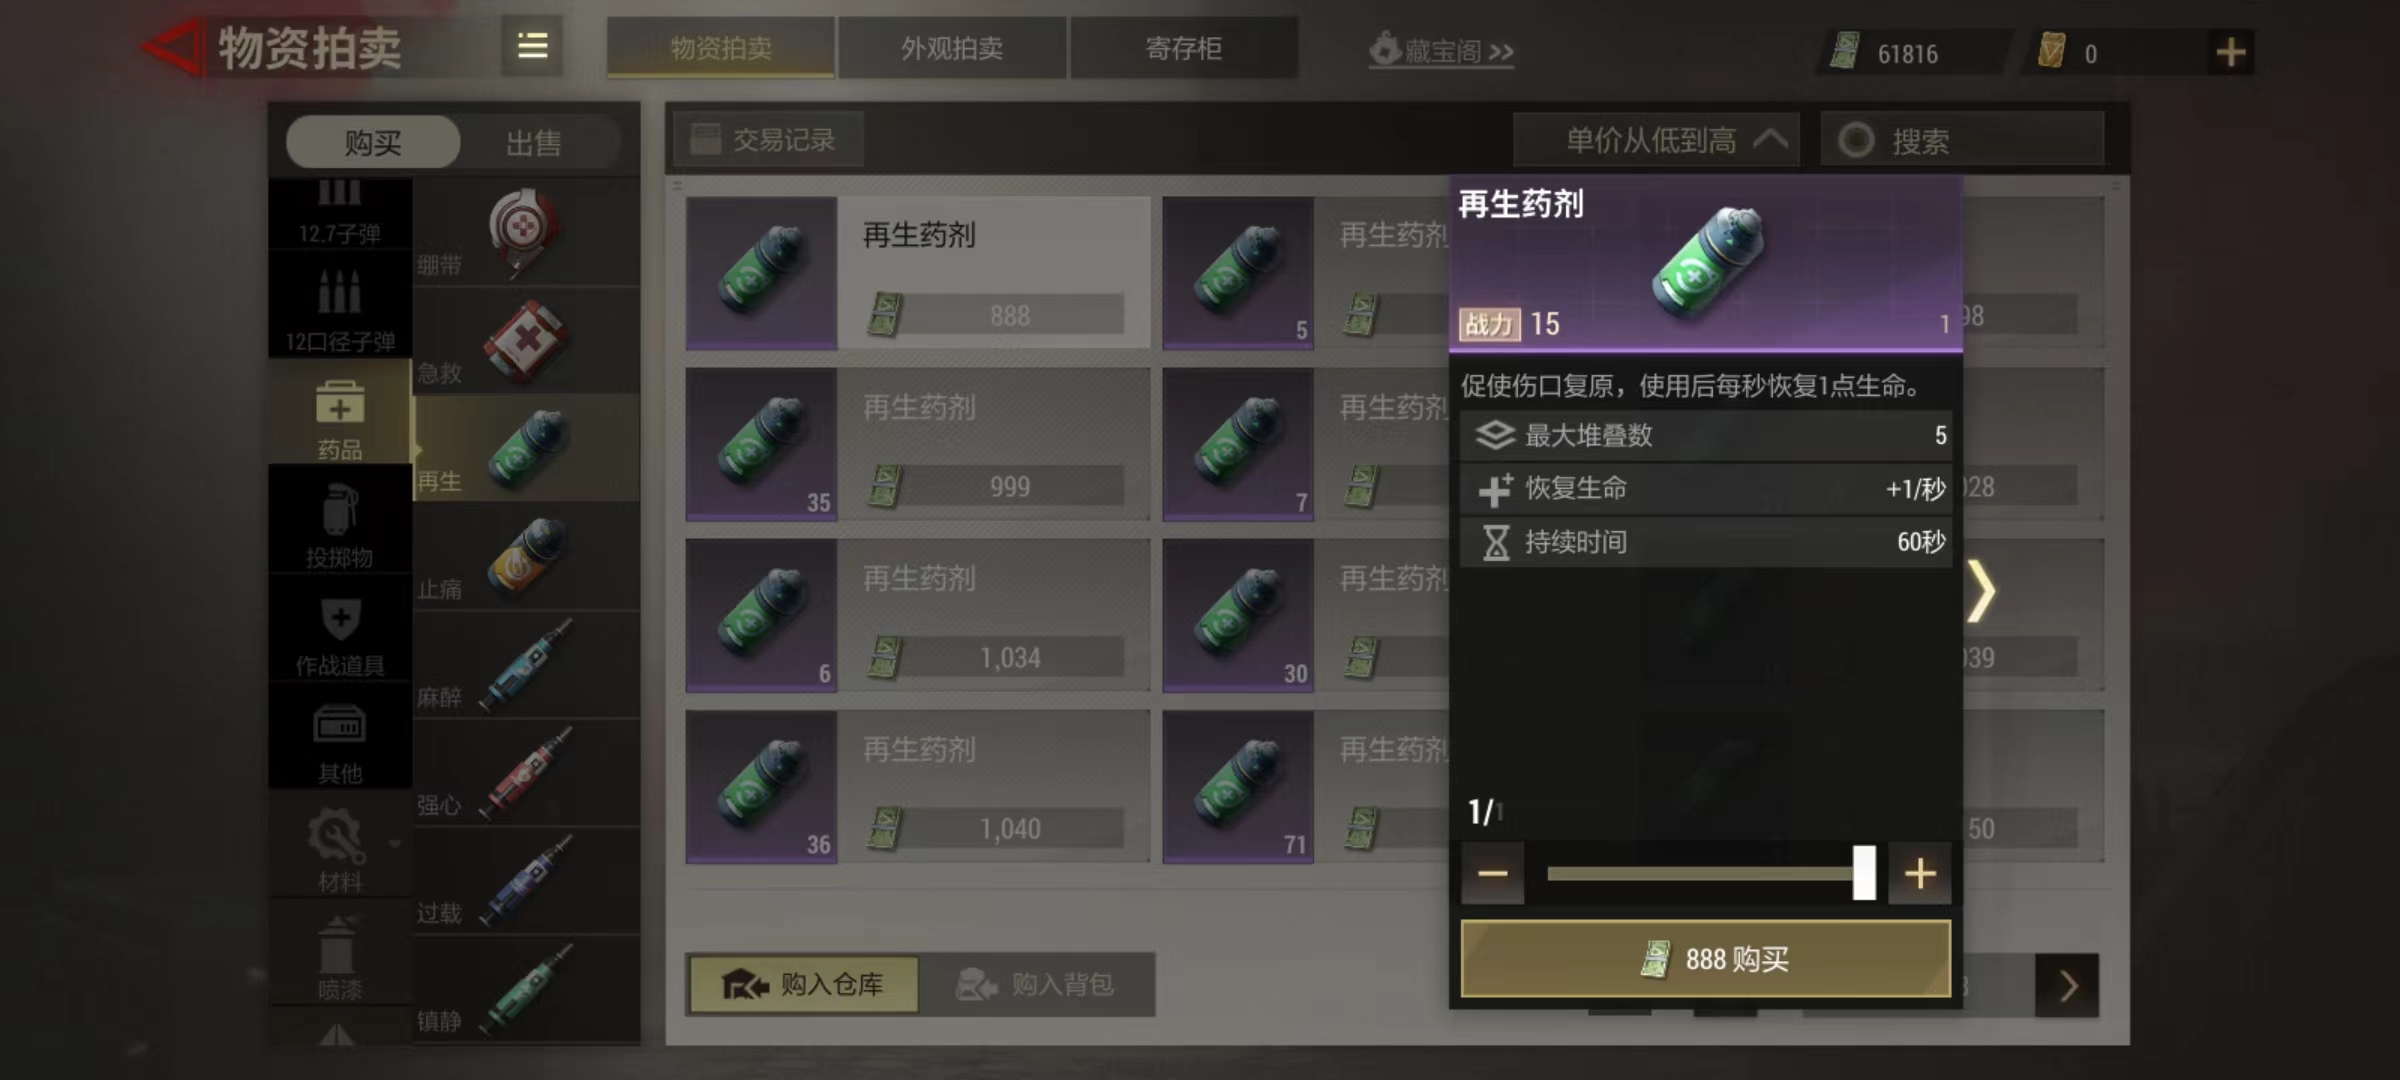Choose the 急救 first aid kit item
The image size is (2400, 1080).
click(526, 341)
